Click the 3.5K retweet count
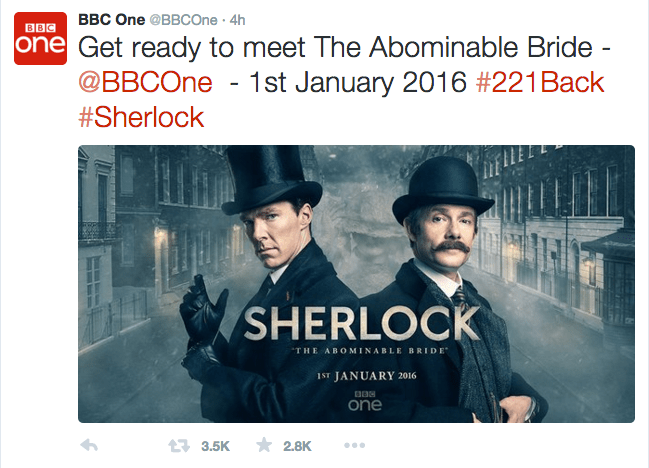The width and height of the screenshot is (649, 468). 215,446
